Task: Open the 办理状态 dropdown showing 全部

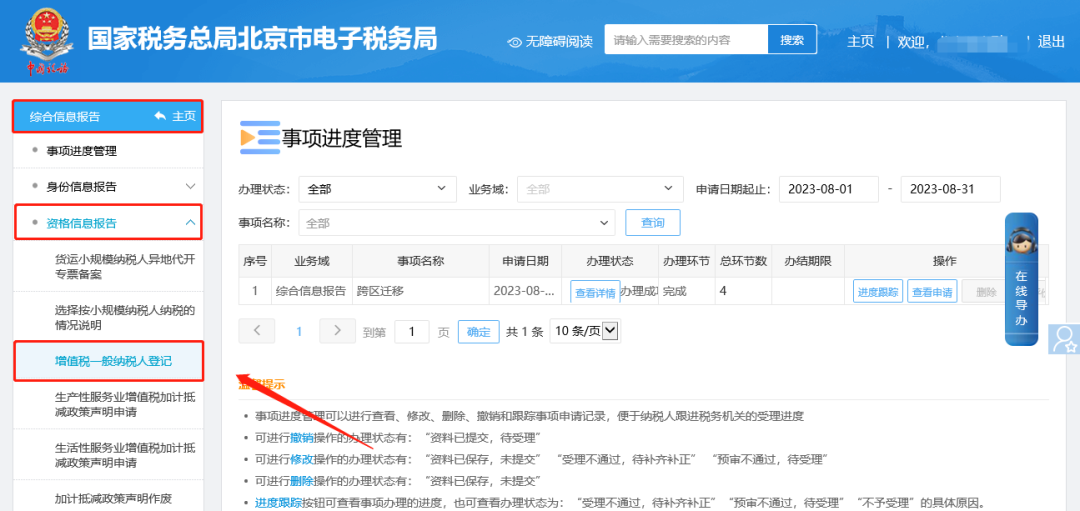Action: pyautogui.click(x=377, y=189)
